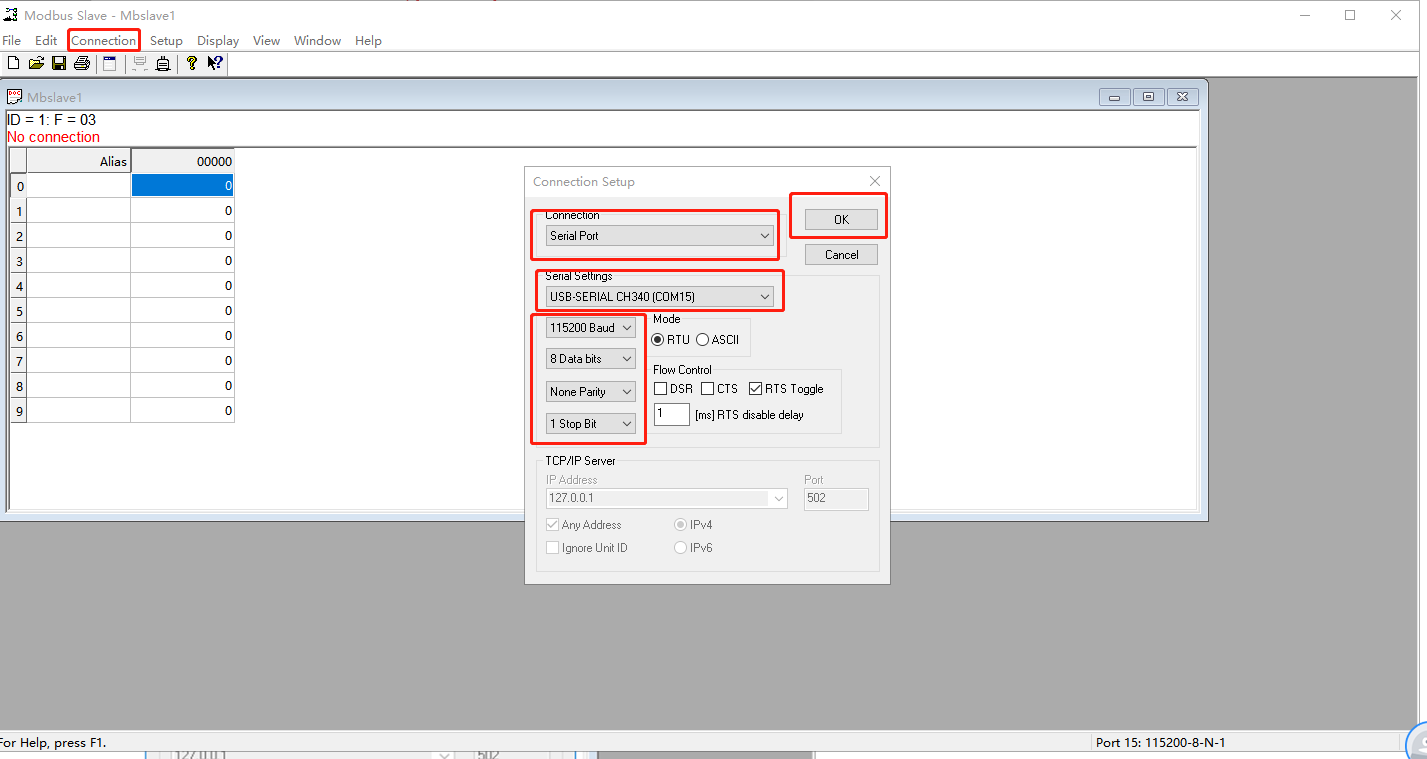
Task: Click the context help arrow icon
Action: 215,64
